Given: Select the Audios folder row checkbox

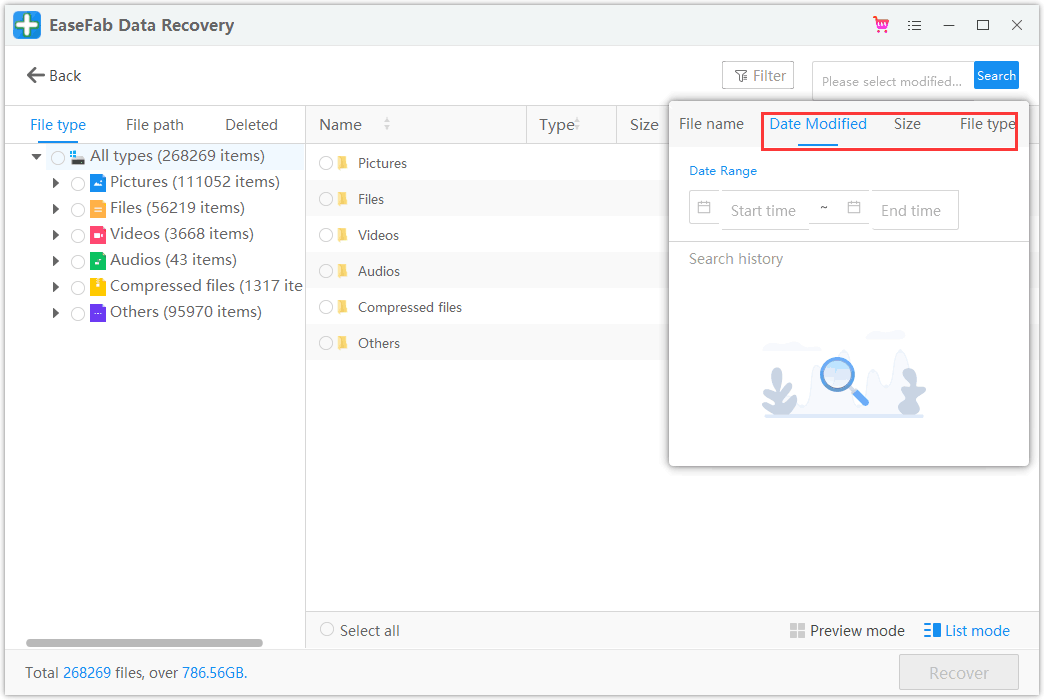Looking at the screenshot, I should tap(326, 270).
